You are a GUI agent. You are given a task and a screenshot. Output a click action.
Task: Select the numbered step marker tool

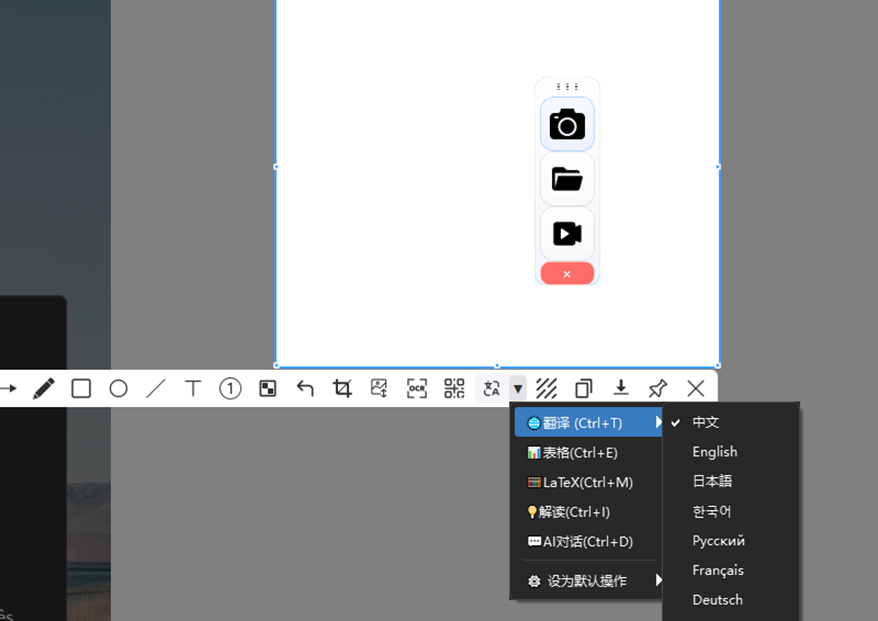230,388
